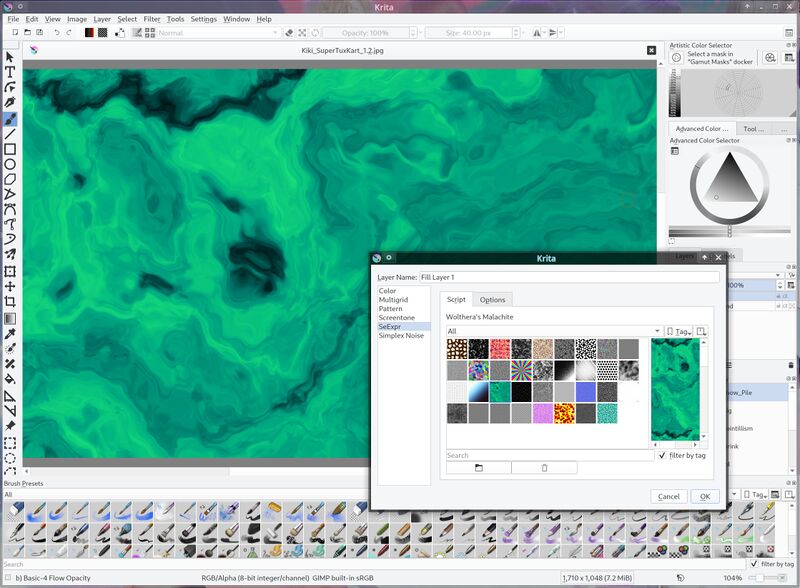800x588 pixels.
Task: Select the Ellipse tool
Action: 10,164
